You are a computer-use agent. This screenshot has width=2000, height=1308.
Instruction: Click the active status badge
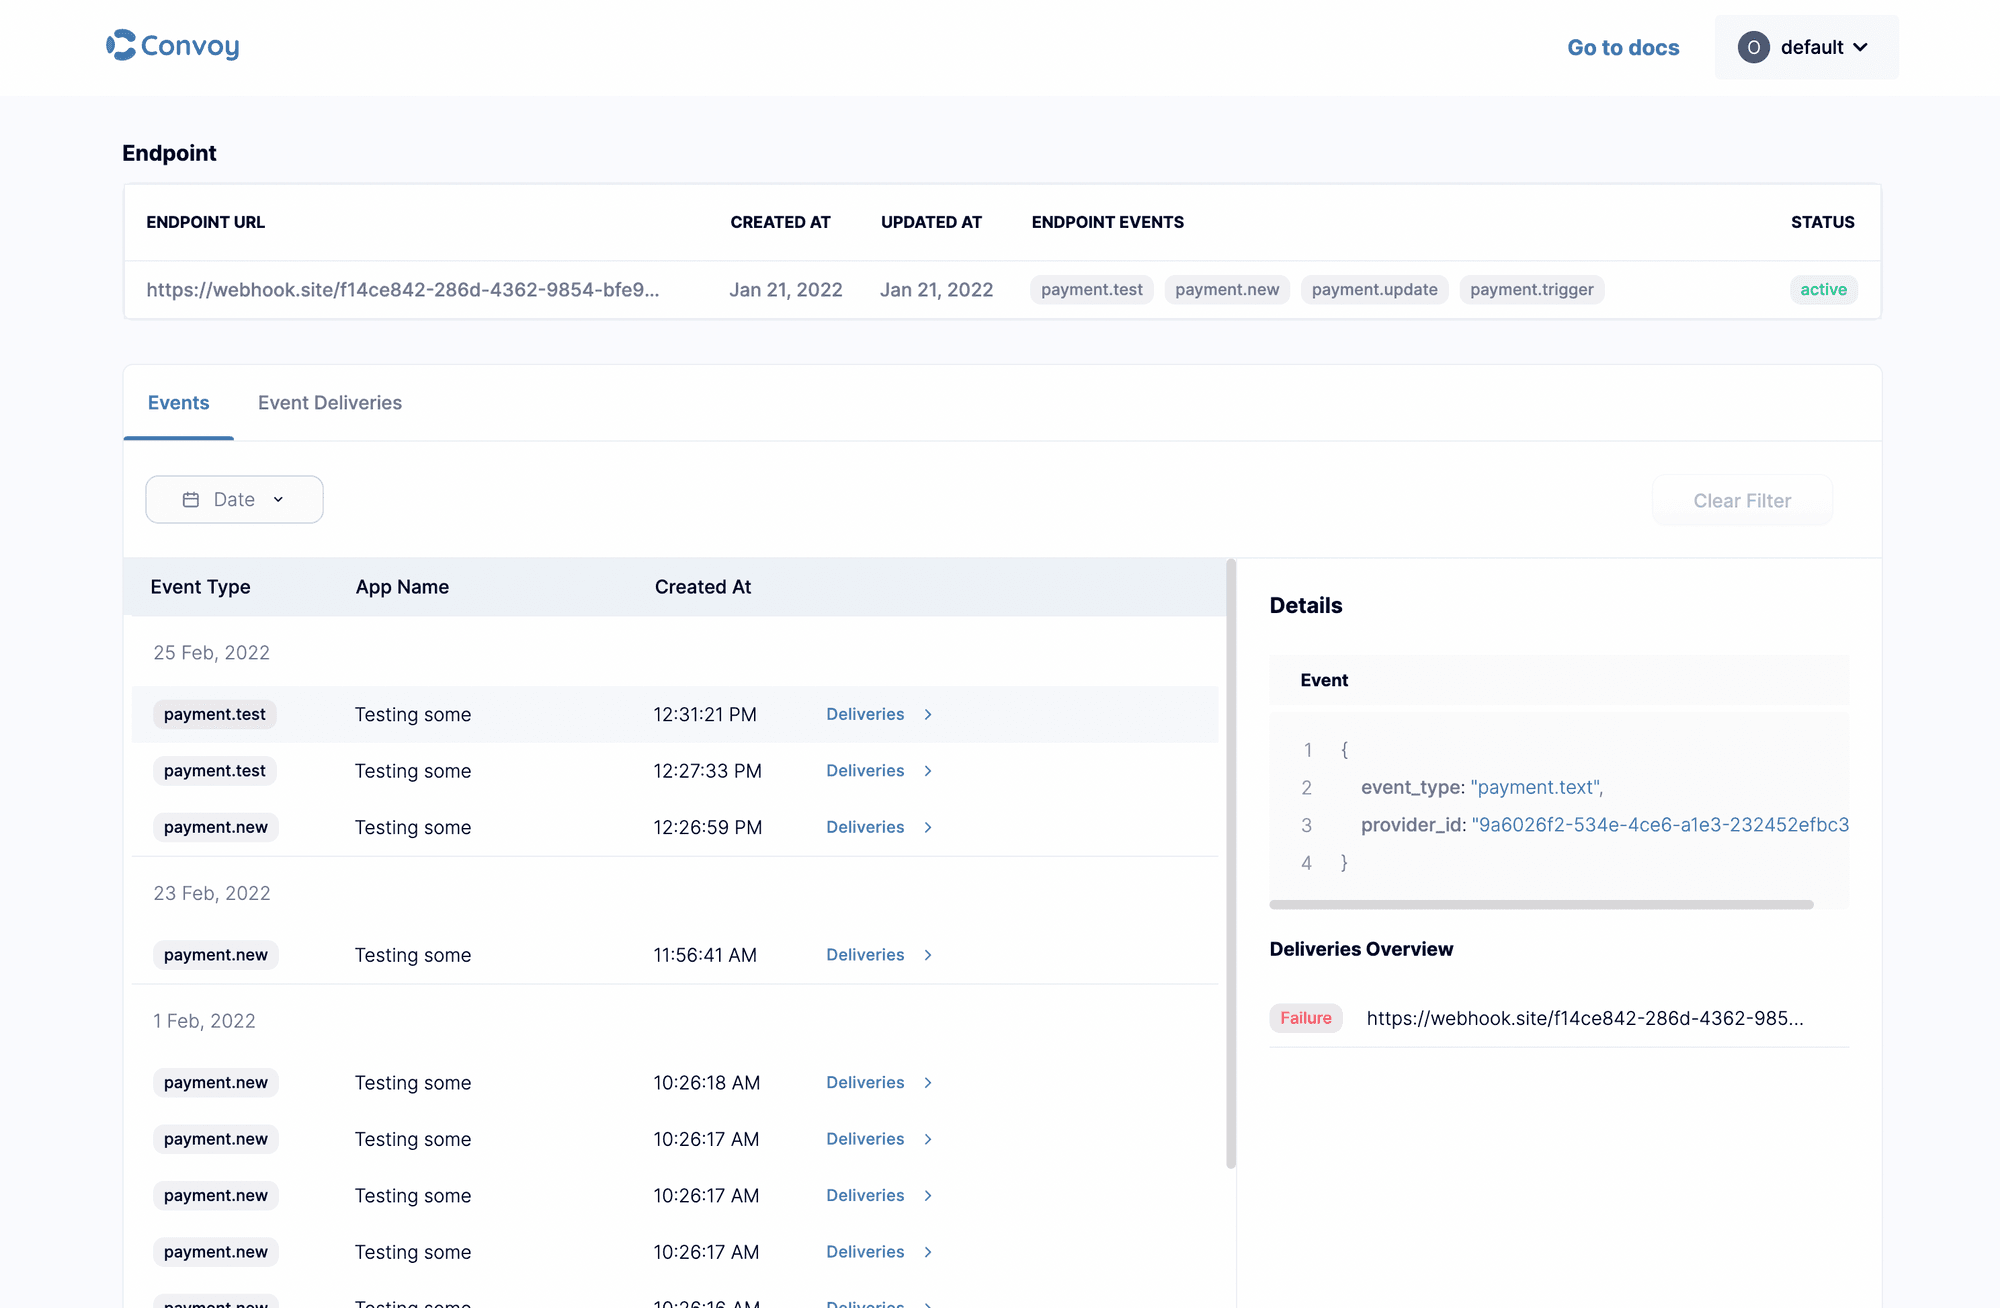click(1823, 289)
